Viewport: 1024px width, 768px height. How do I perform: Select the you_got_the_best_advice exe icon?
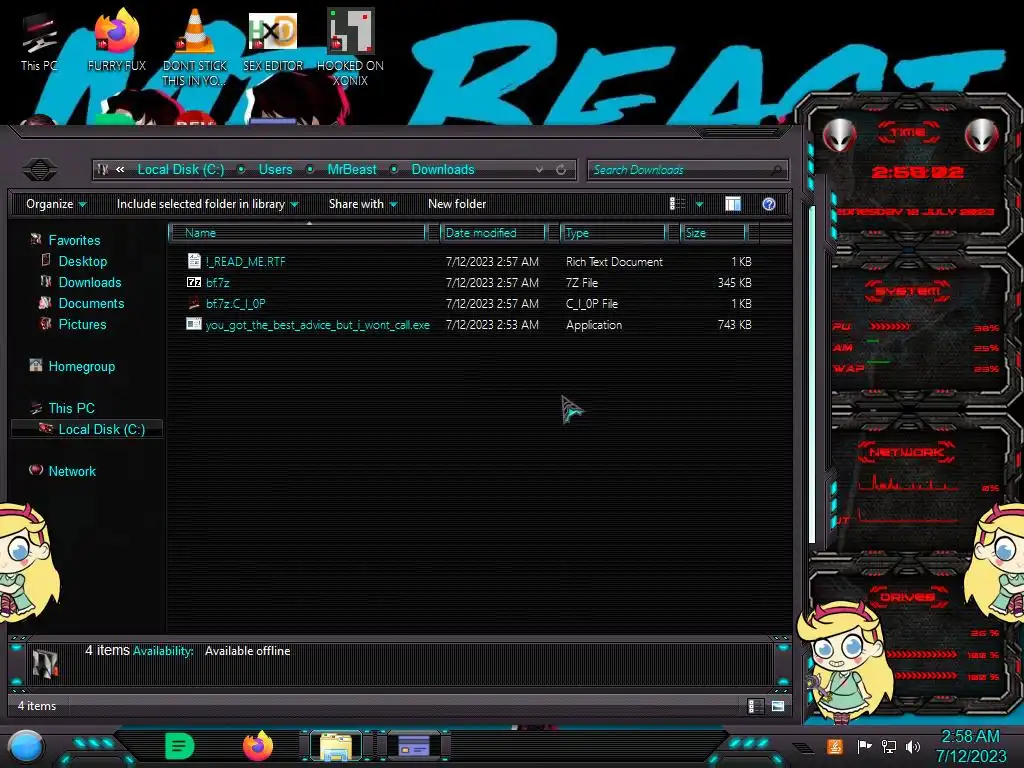click(x=194, y=324)
